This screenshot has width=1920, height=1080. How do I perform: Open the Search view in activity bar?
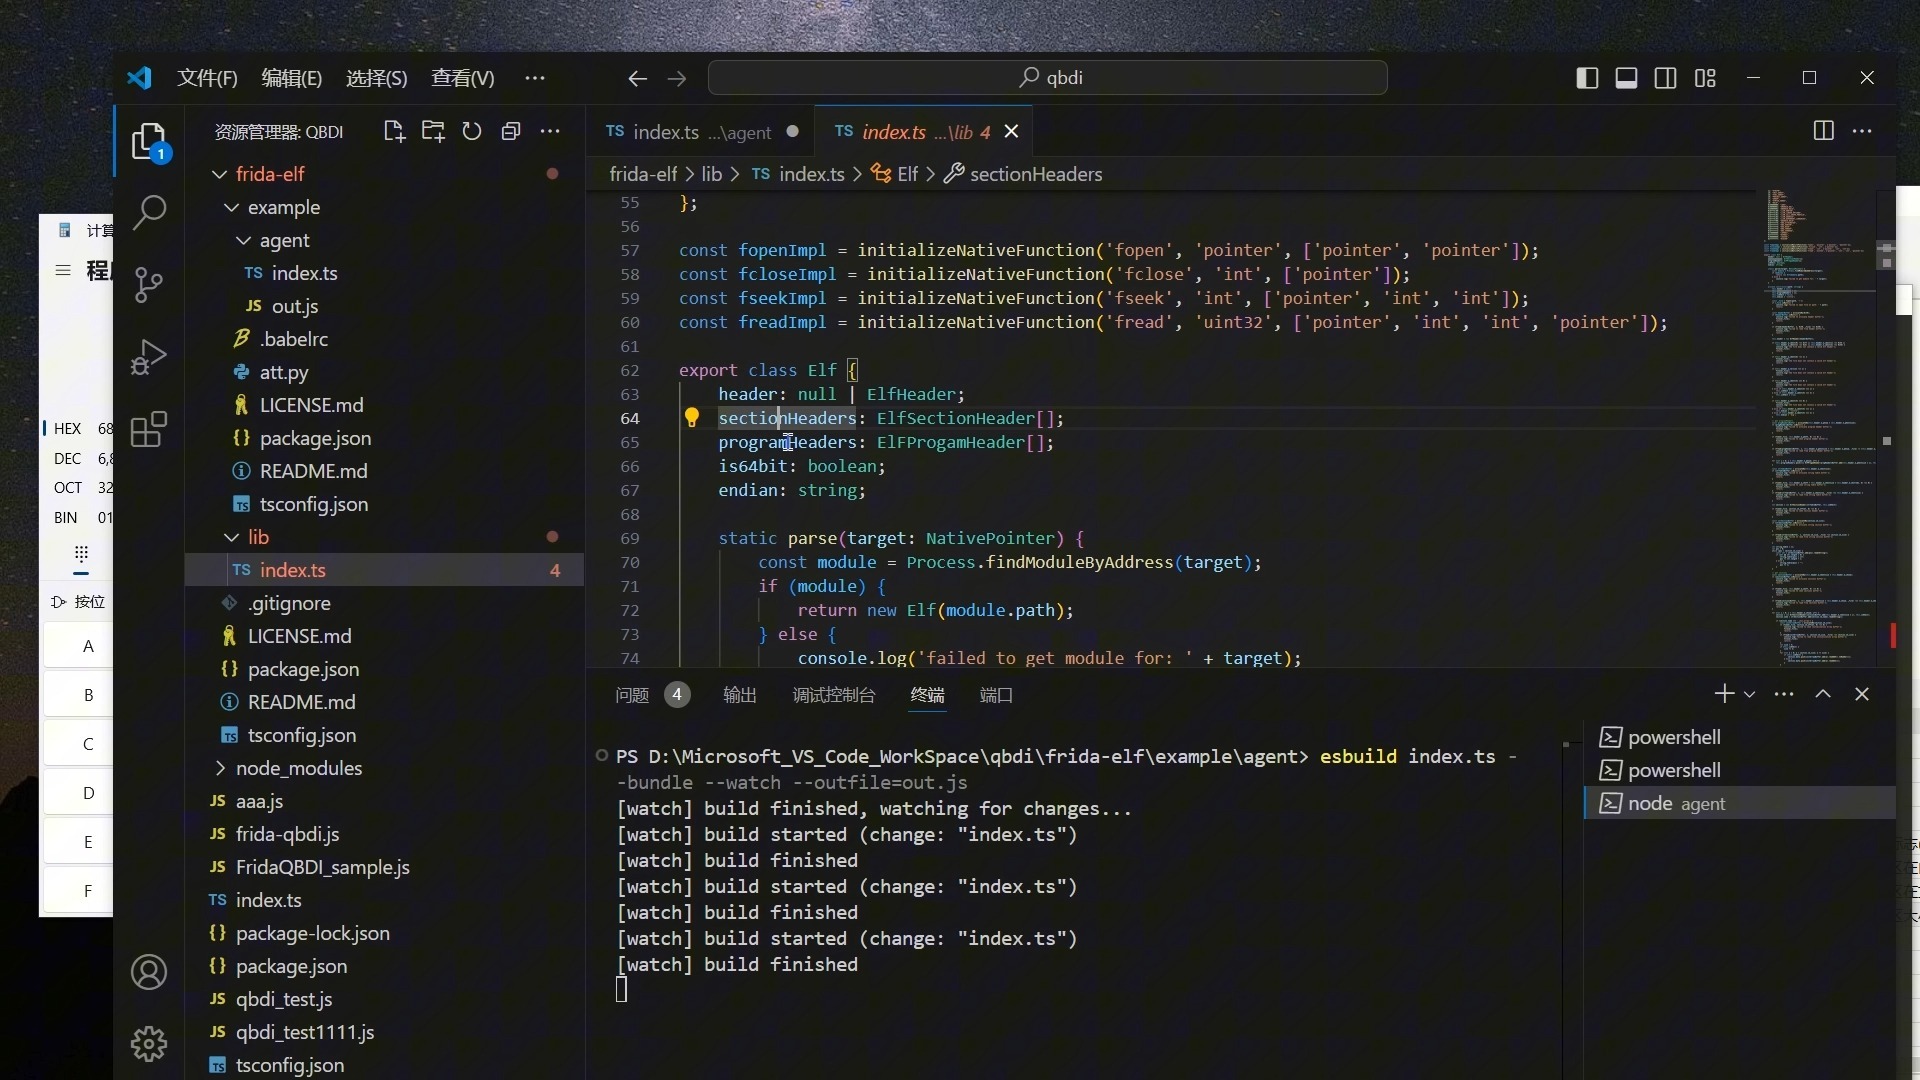click(x=149, y=212)
